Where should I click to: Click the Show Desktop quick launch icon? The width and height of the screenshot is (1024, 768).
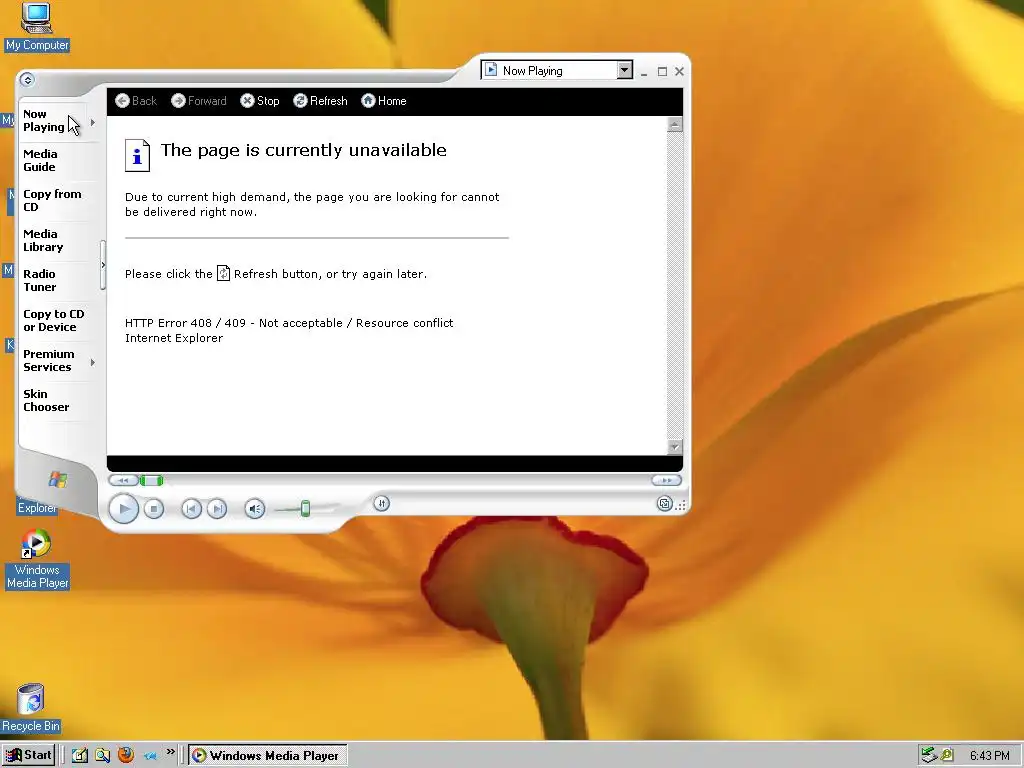pos(79,756)
